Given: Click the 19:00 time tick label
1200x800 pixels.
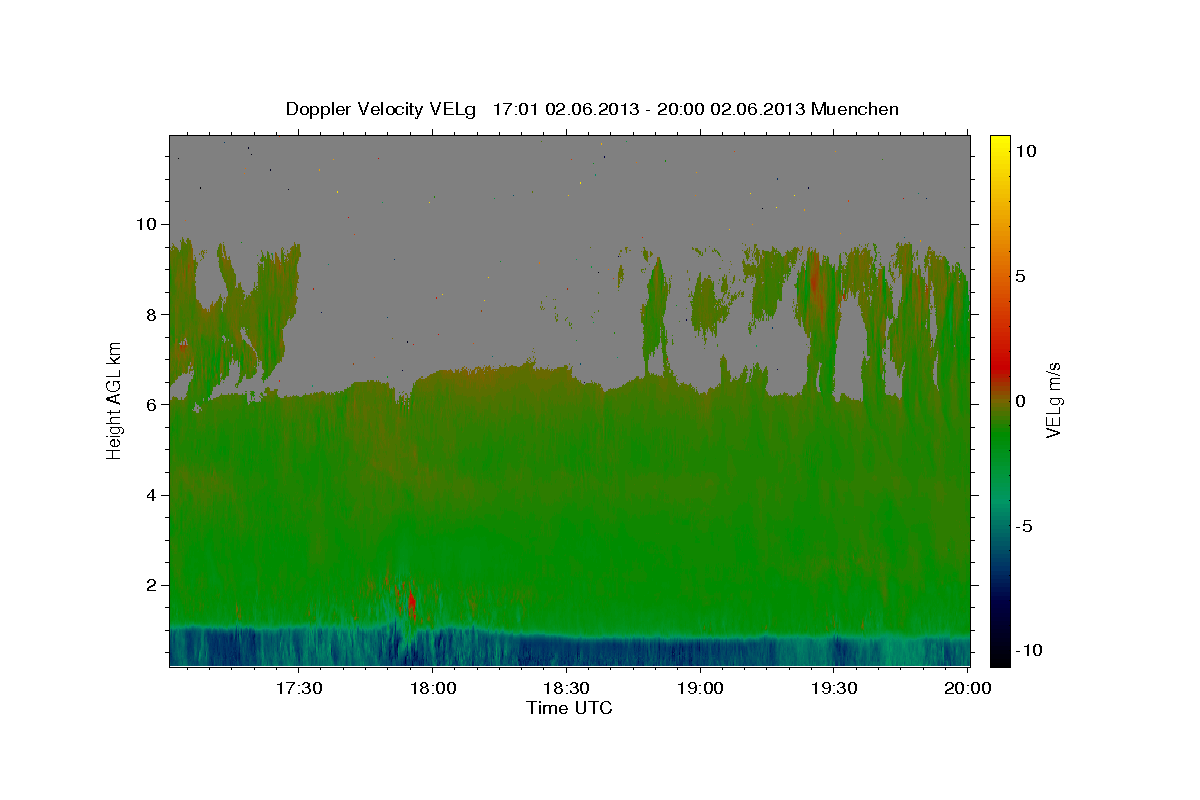Looking at the screenshot, I should point(700,688).
